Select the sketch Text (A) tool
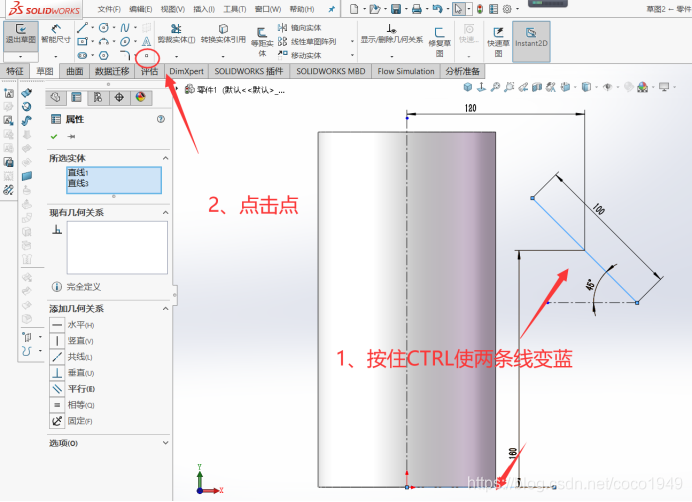 [147, 42]
